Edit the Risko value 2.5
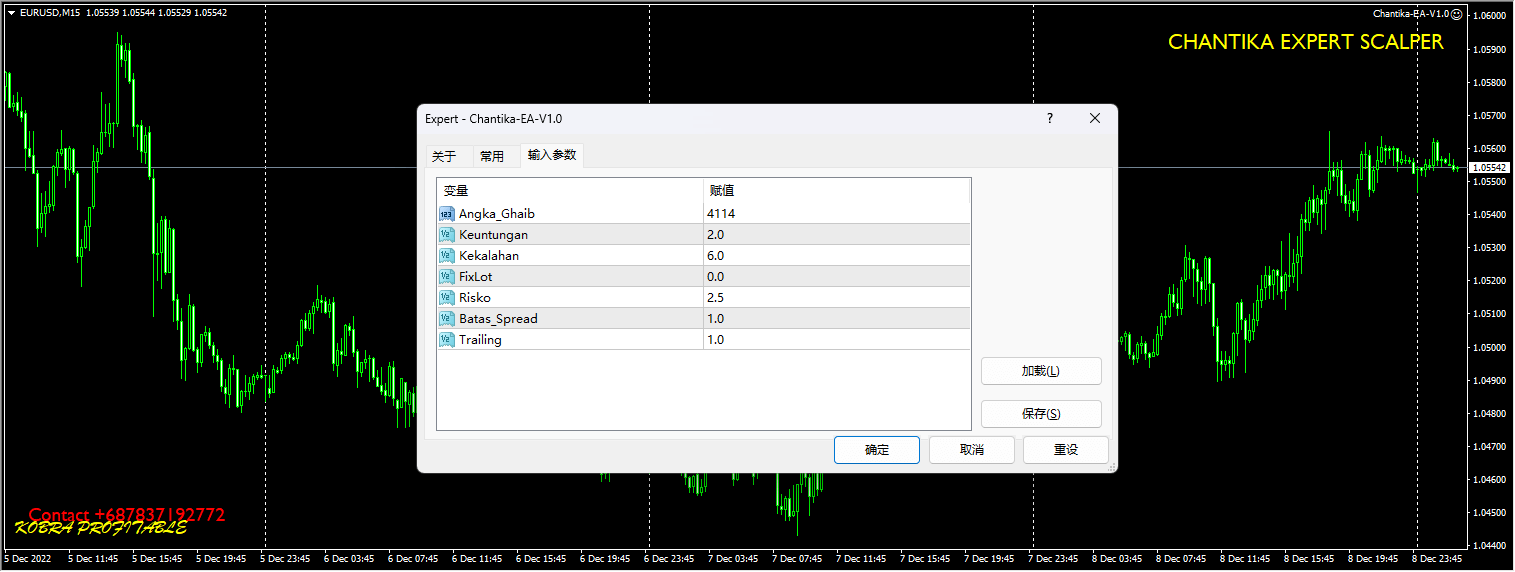Viewport: 1515px width, 572px height. click(835, 298)
